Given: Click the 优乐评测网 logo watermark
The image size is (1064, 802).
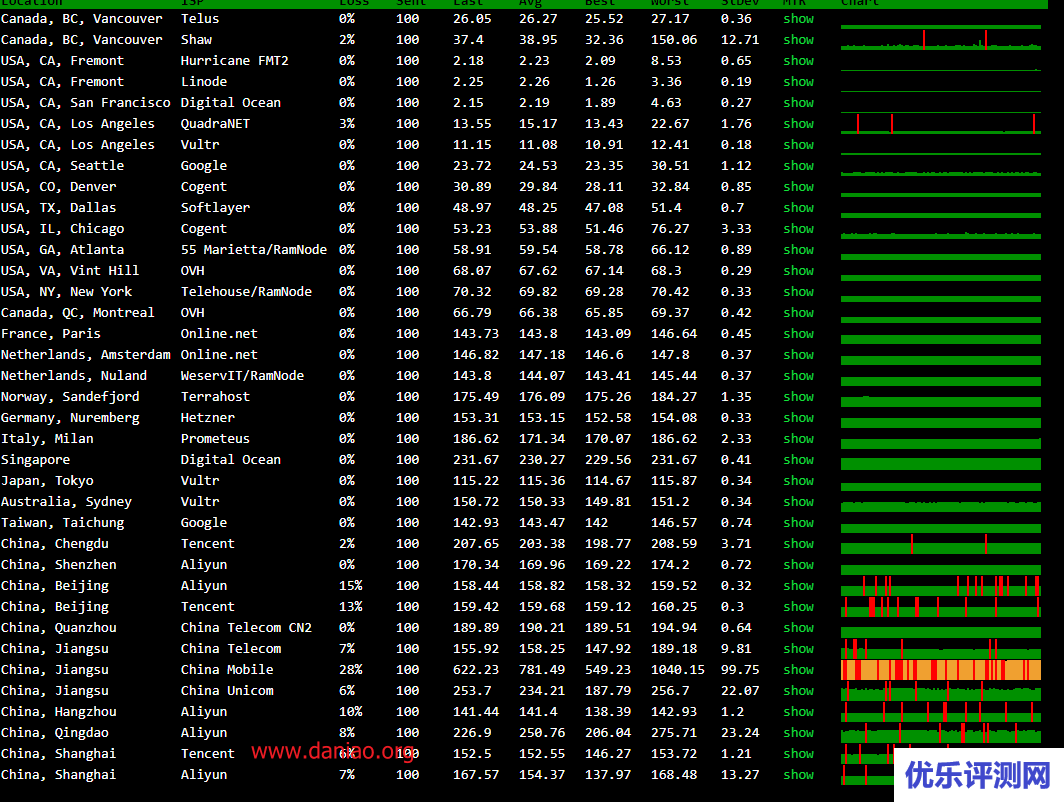Looking at the screenshot, I should 978,774.
